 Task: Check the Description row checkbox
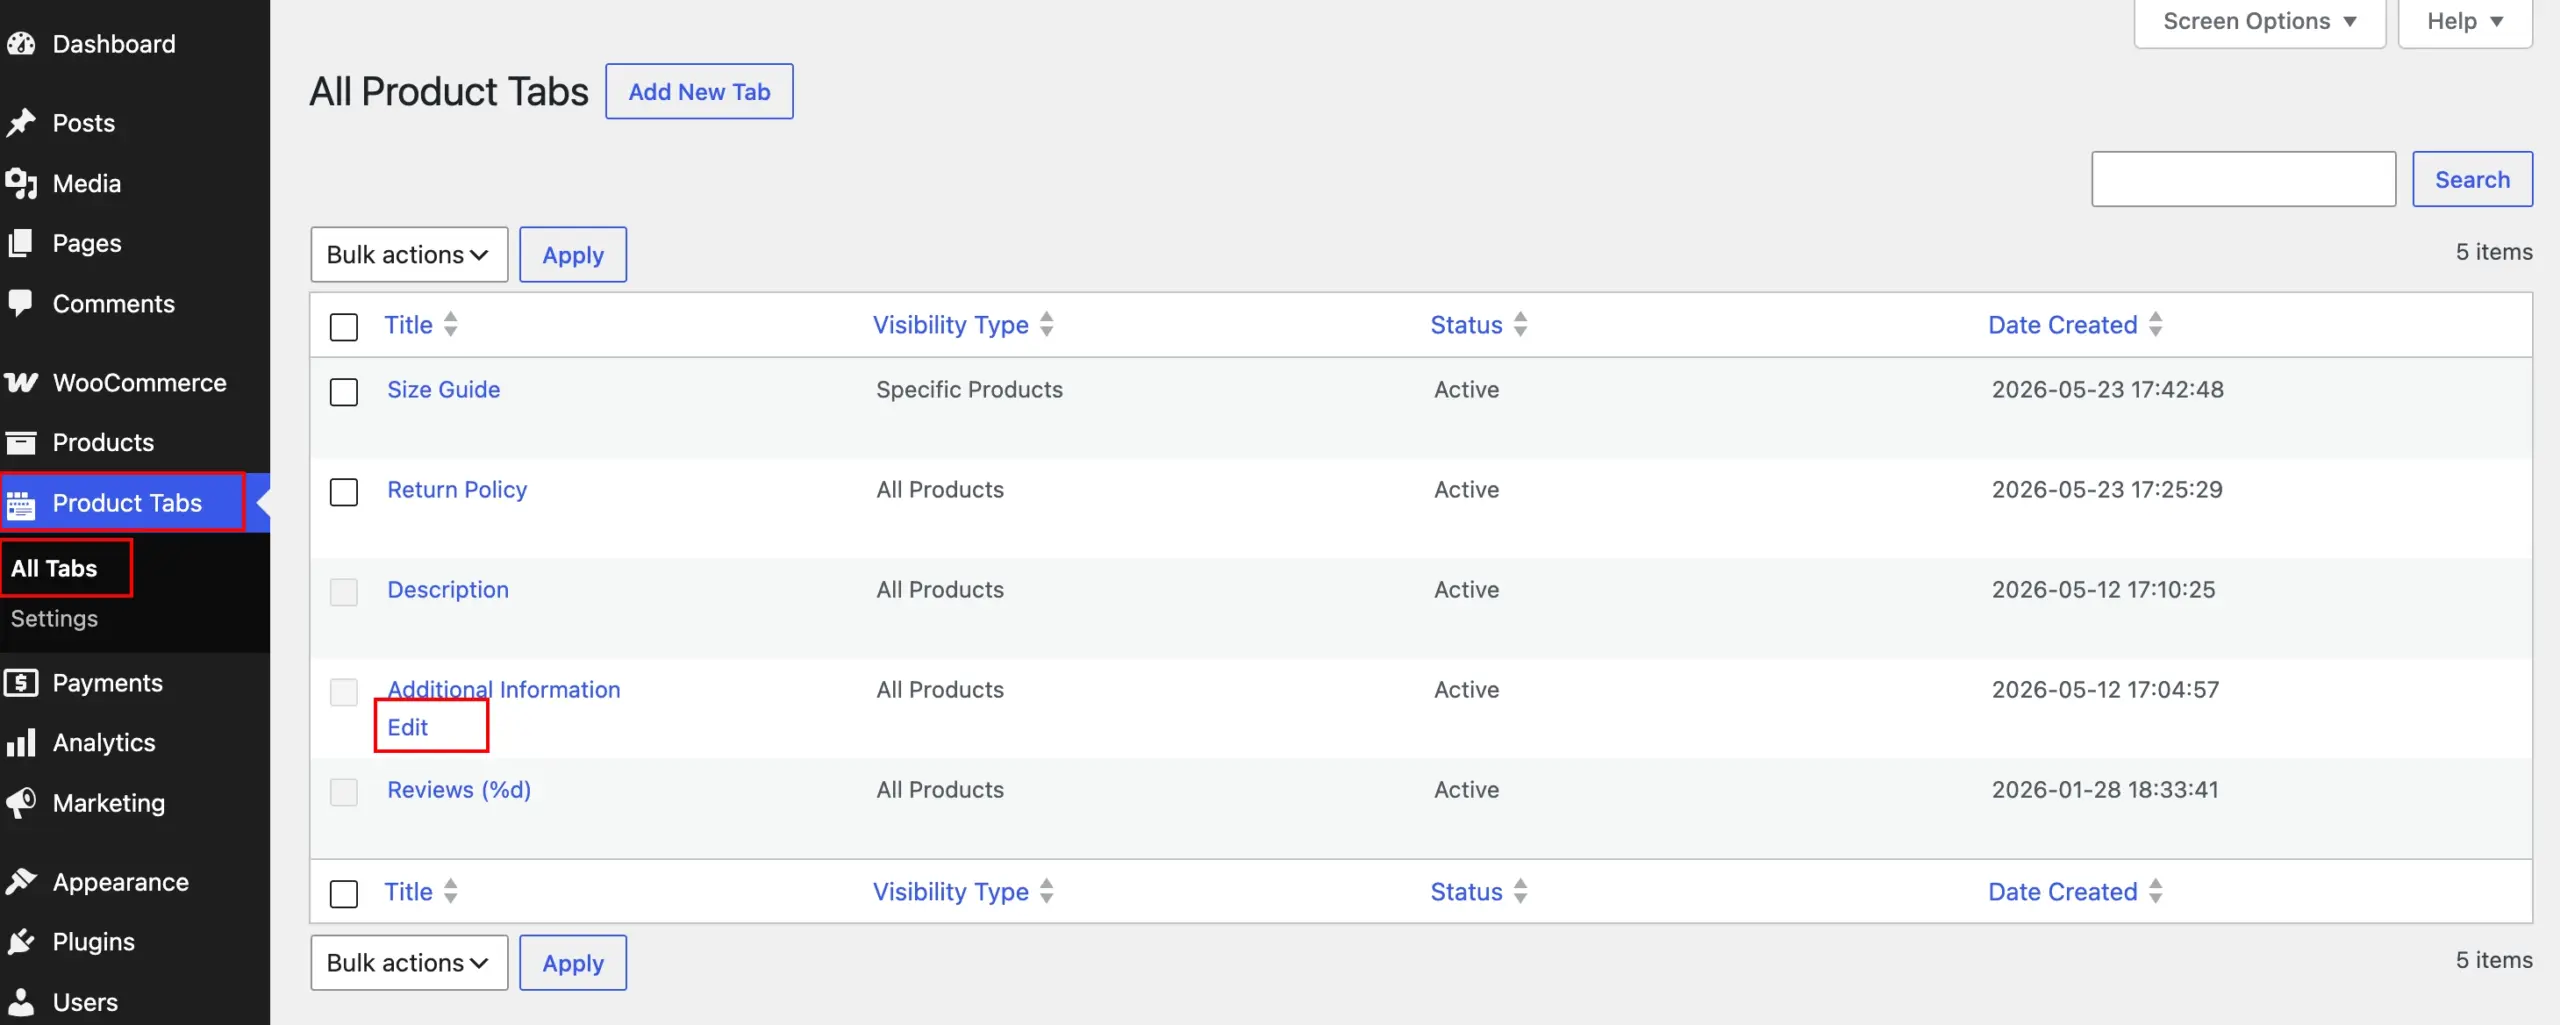pos(344,592)
